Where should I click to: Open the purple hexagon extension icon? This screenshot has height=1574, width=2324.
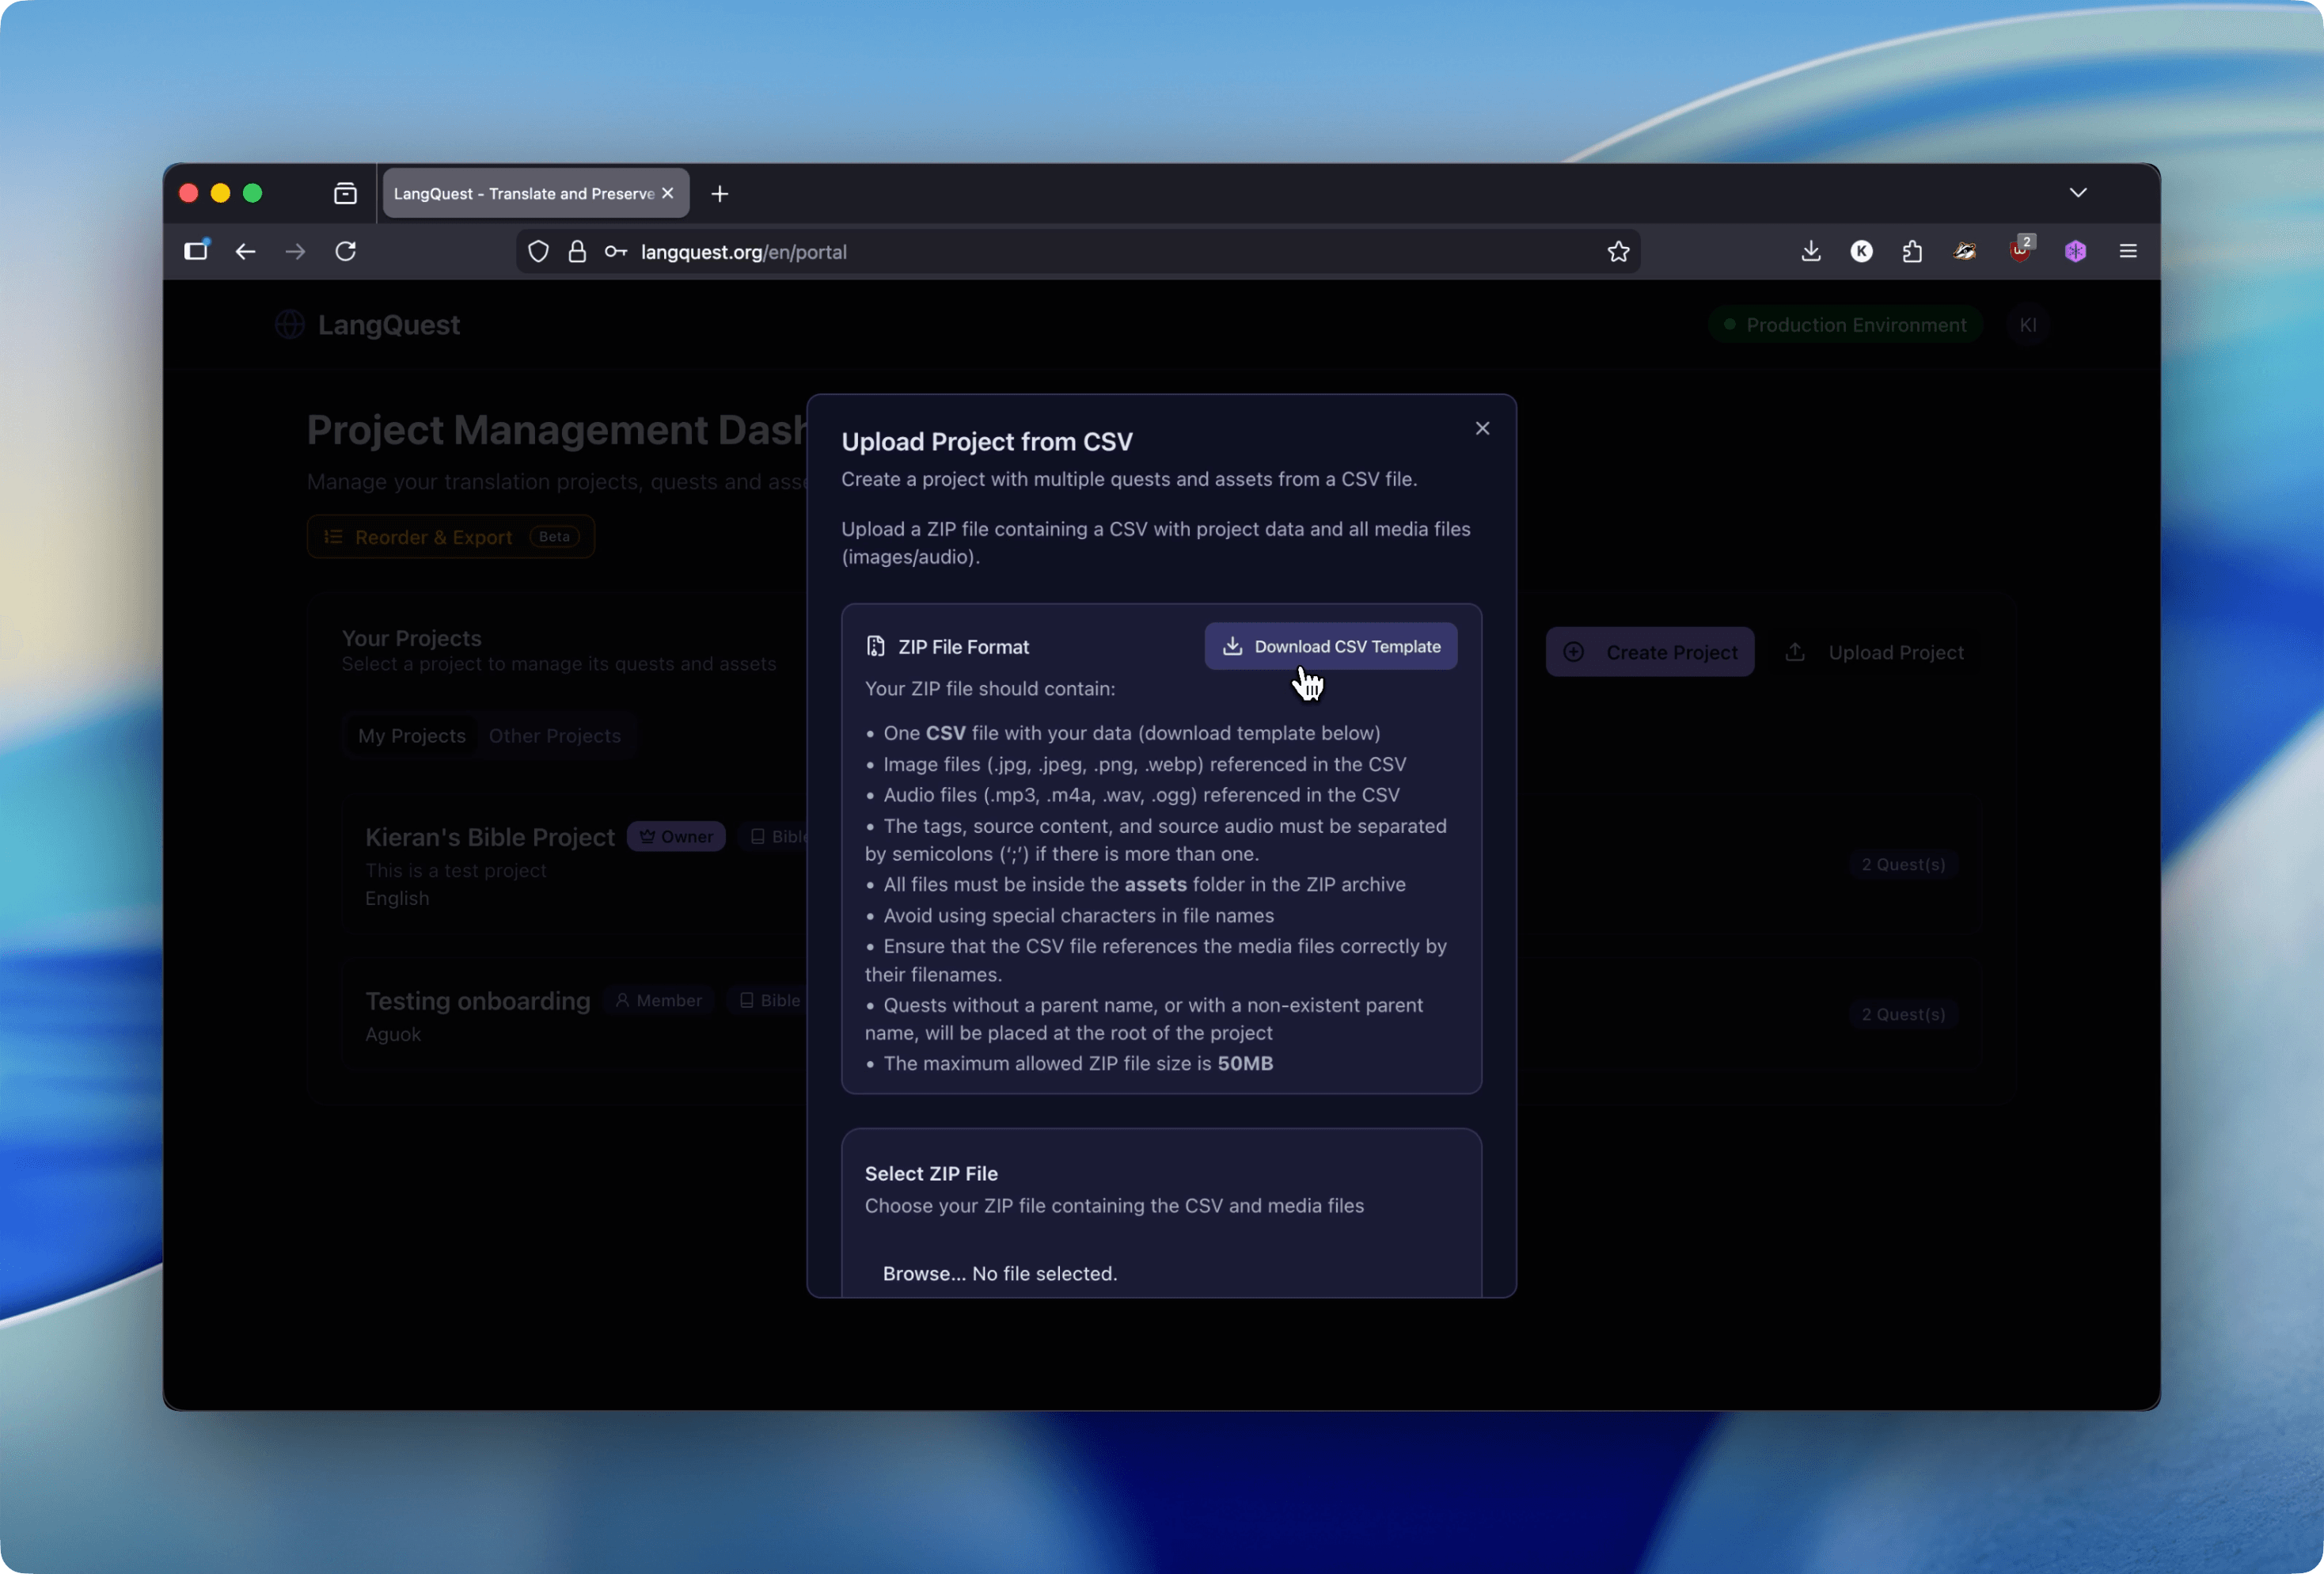point(2076,251)
